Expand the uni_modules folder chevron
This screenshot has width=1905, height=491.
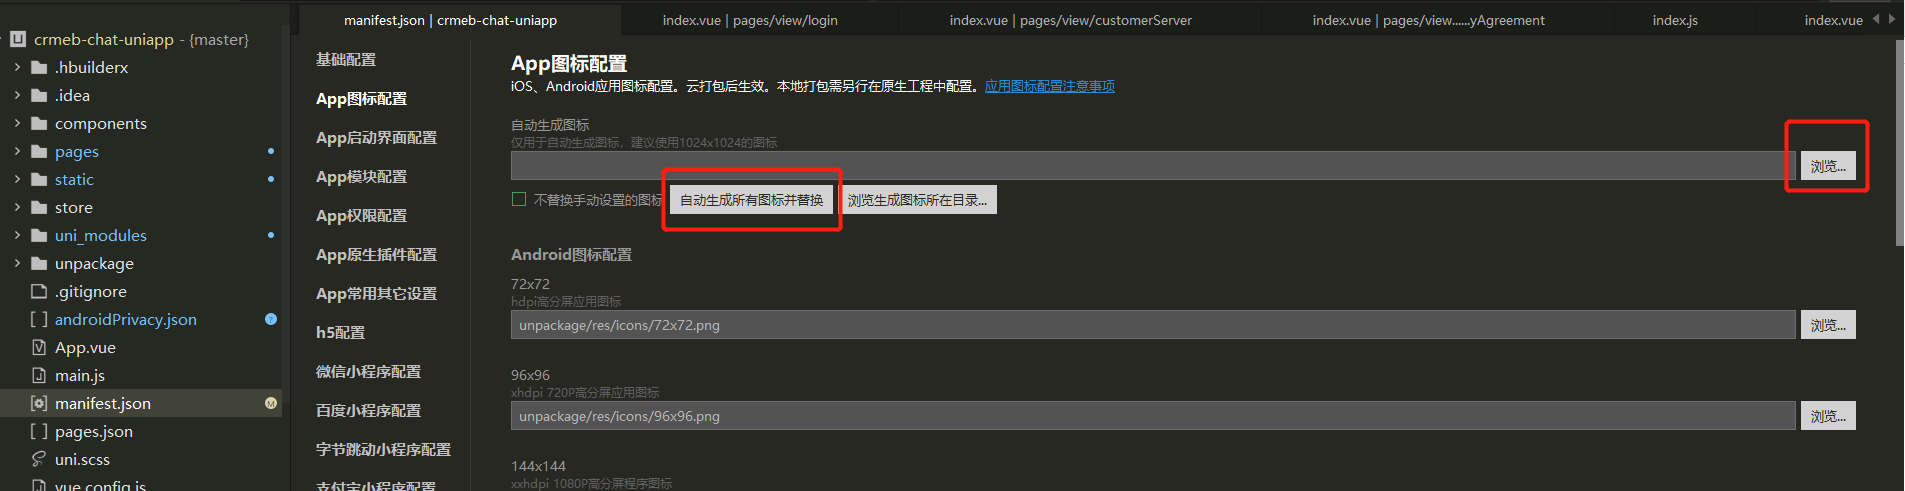click(17, 235)
